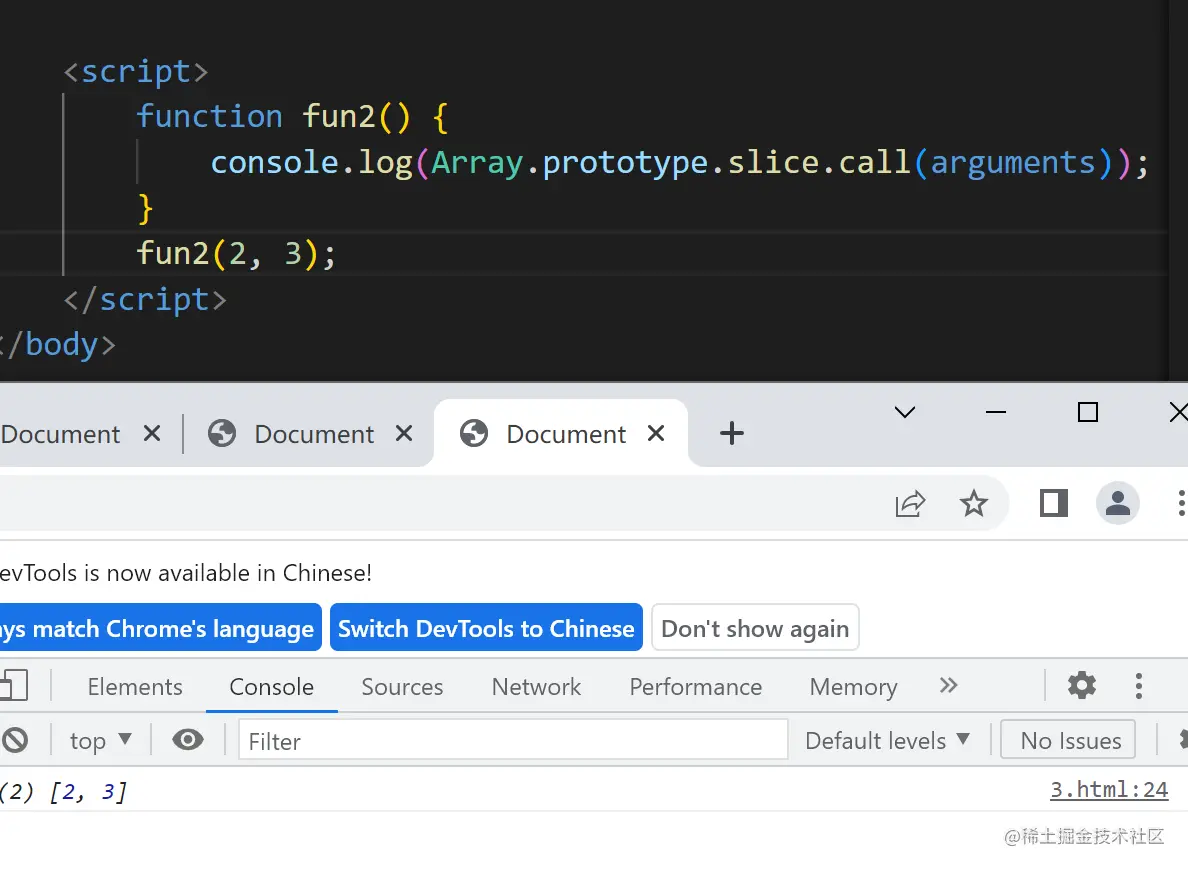1188x870 pixels.
Task: Bookmark this page with the star icon
Action: pyautogui.click(x=973, y=503)
